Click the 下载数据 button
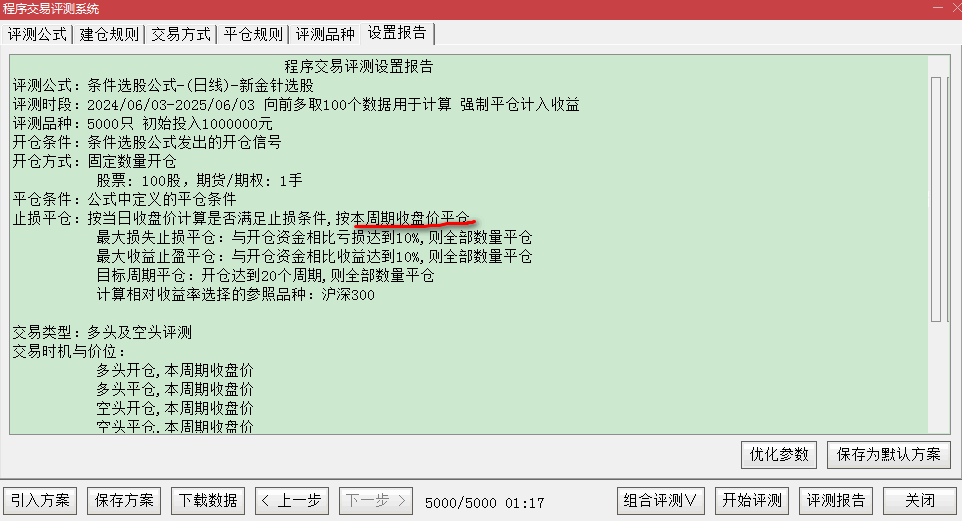The height and width of the screenshot is (521, 962). pyautogui.click(x=208, y=501)
